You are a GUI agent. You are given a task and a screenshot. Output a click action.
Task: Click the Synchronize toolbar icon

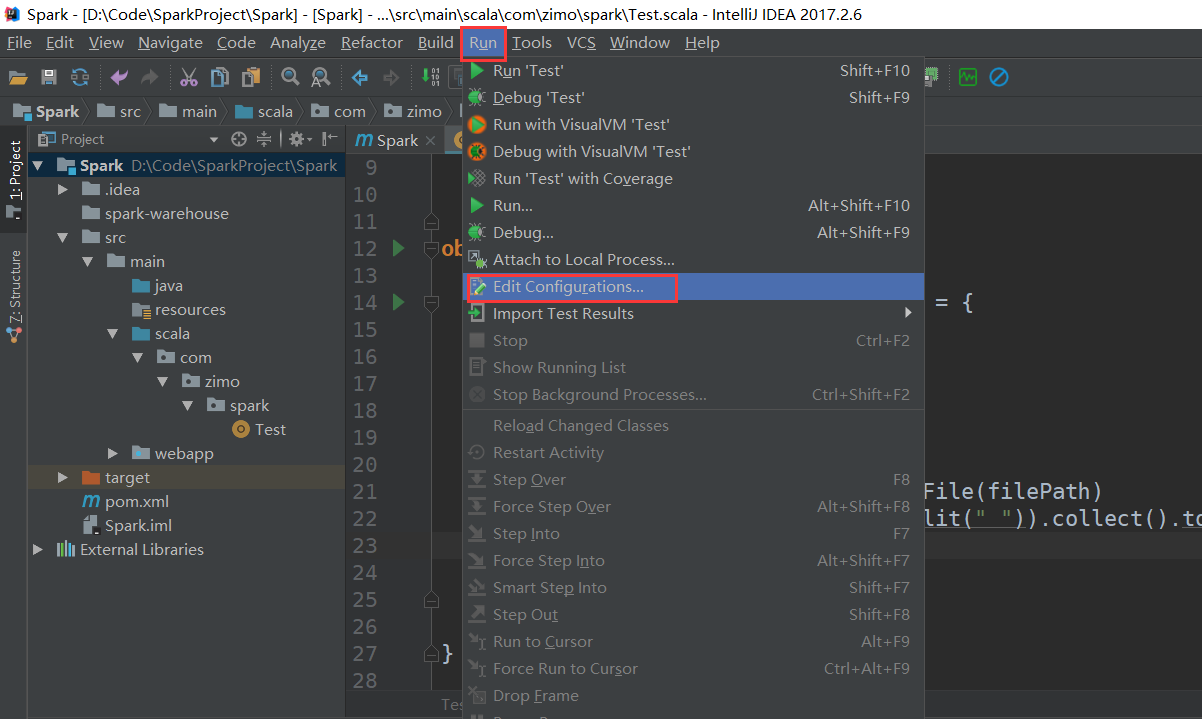coord(79,77)
